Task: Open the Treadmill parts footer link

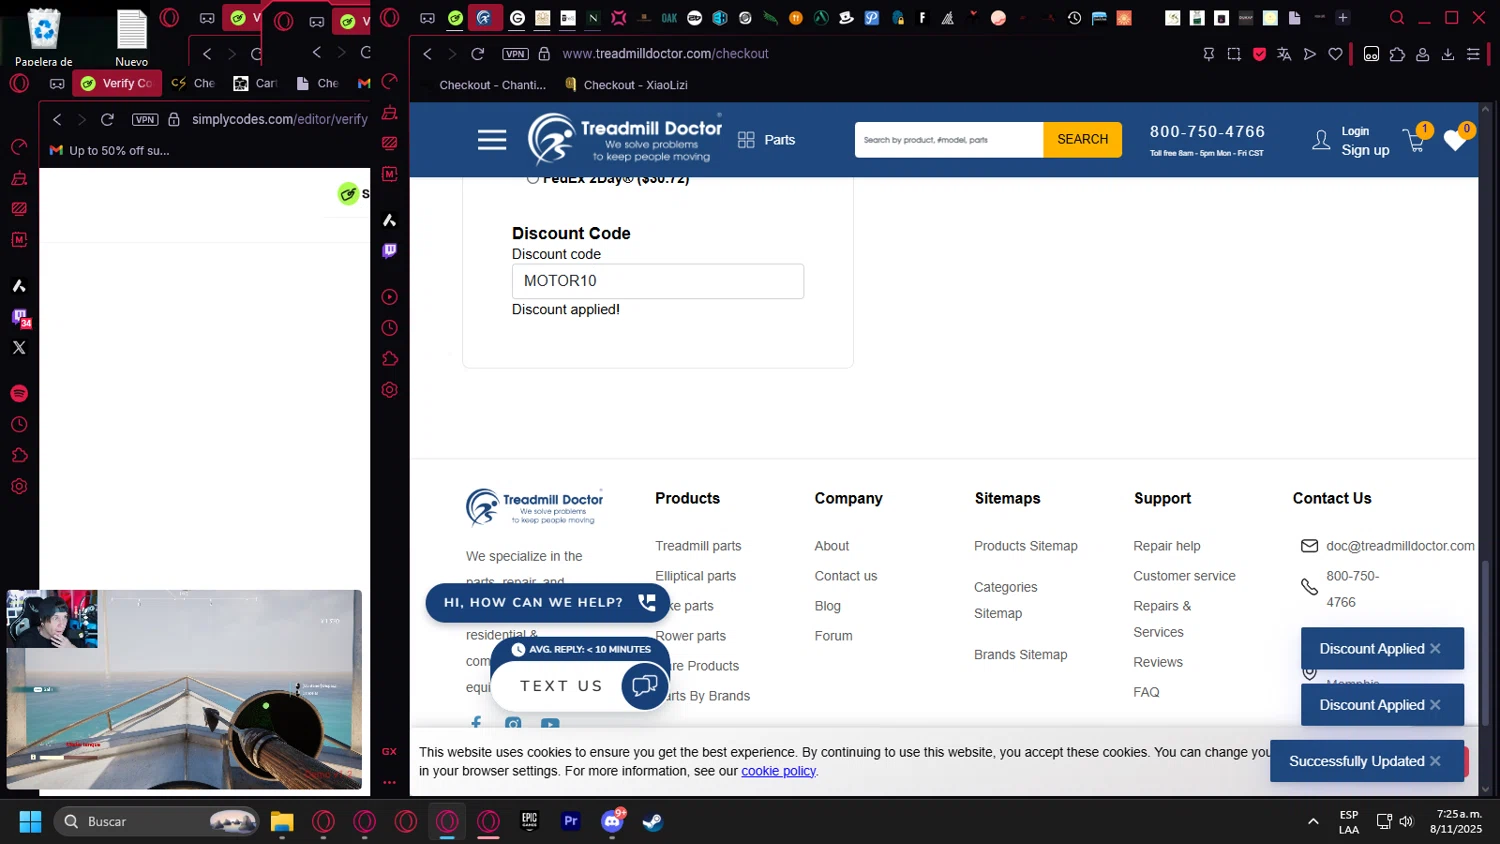Action: click(x=698, y=546)
